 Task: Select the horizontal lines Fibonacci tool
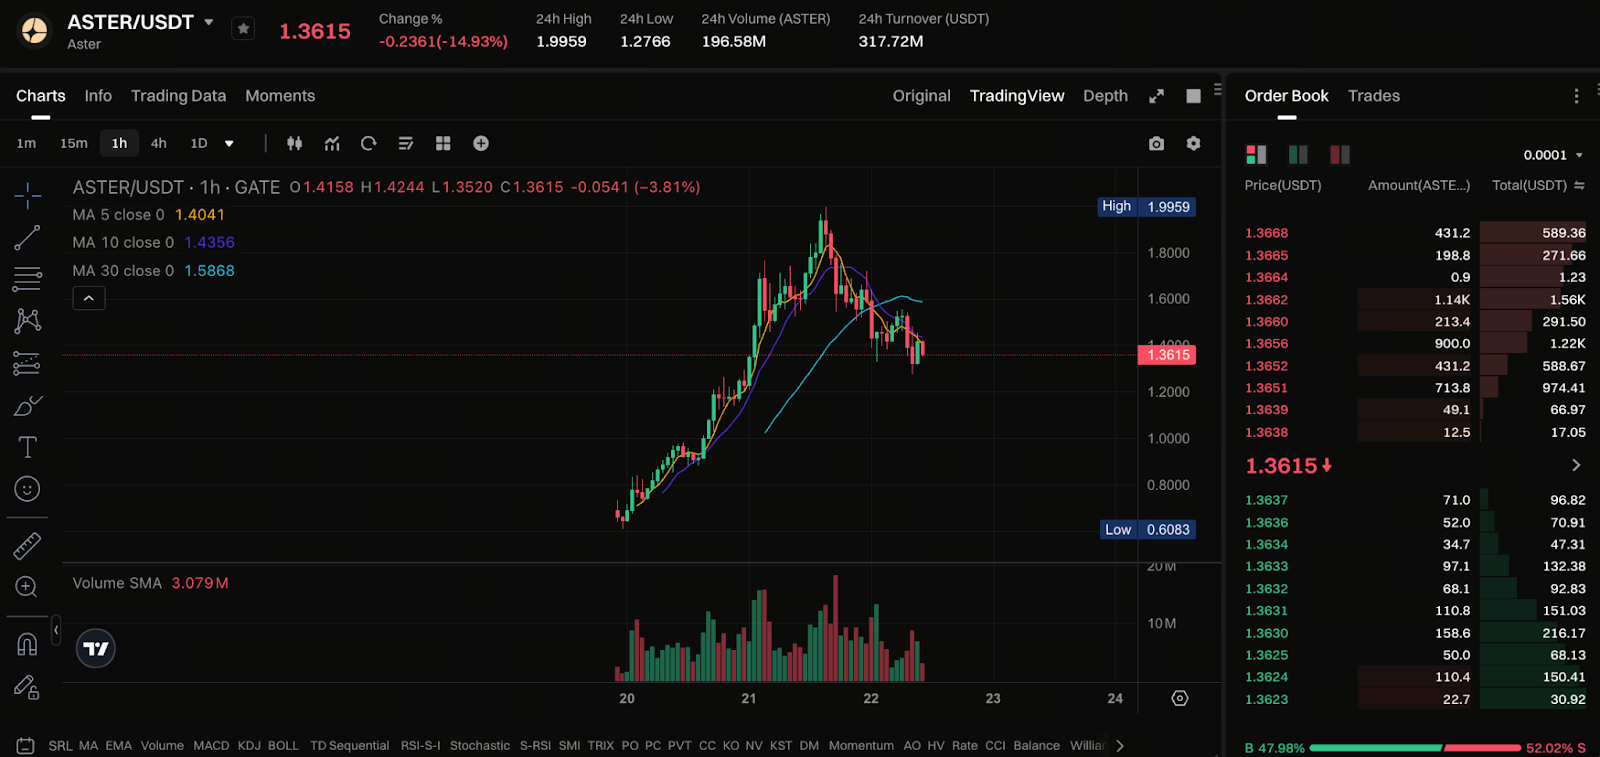(27, 279)
